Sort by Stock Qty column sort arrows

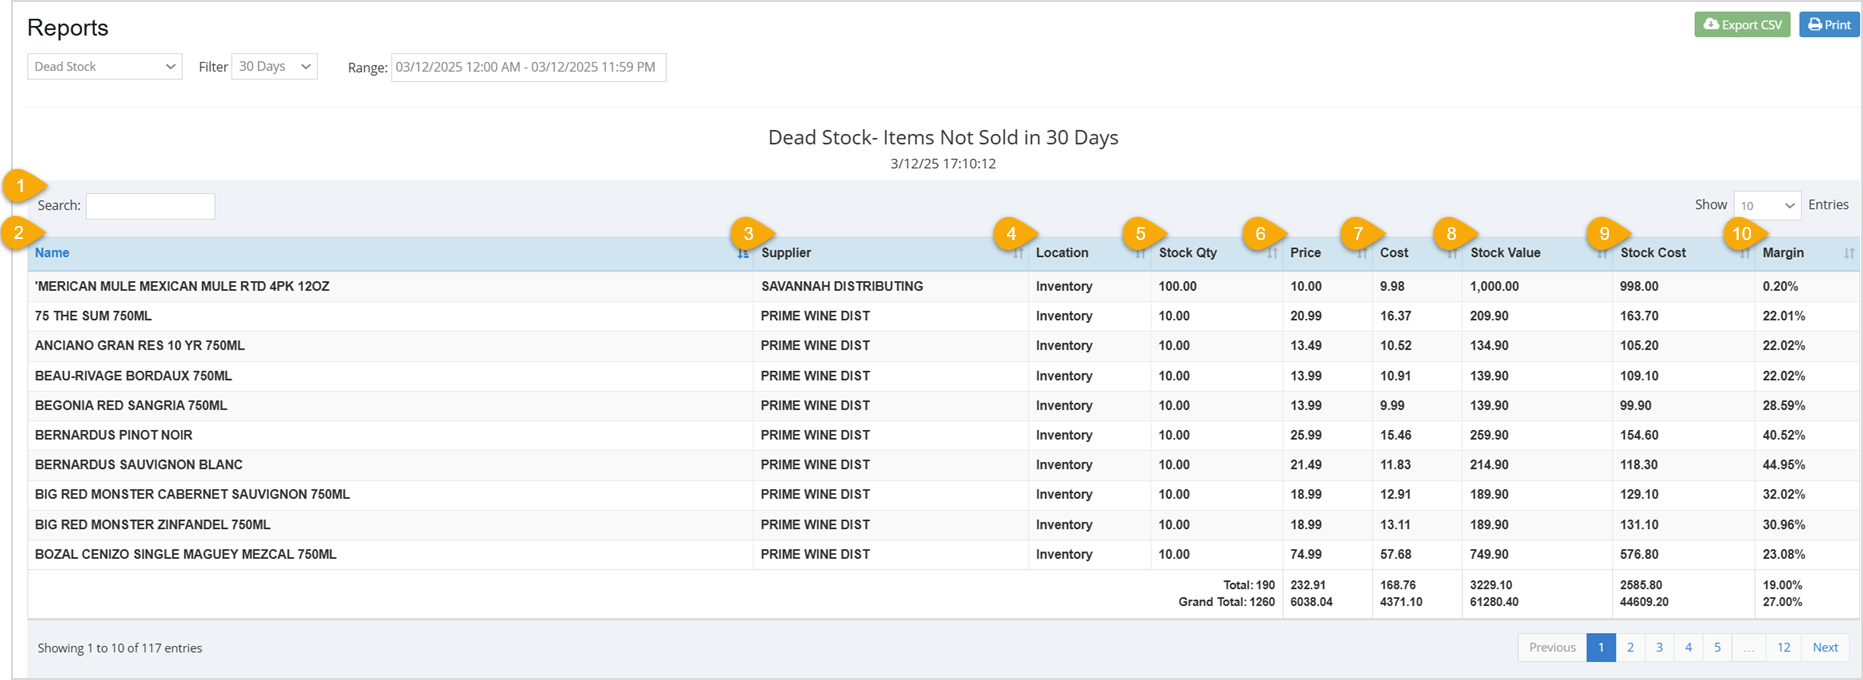point(1272,254)
